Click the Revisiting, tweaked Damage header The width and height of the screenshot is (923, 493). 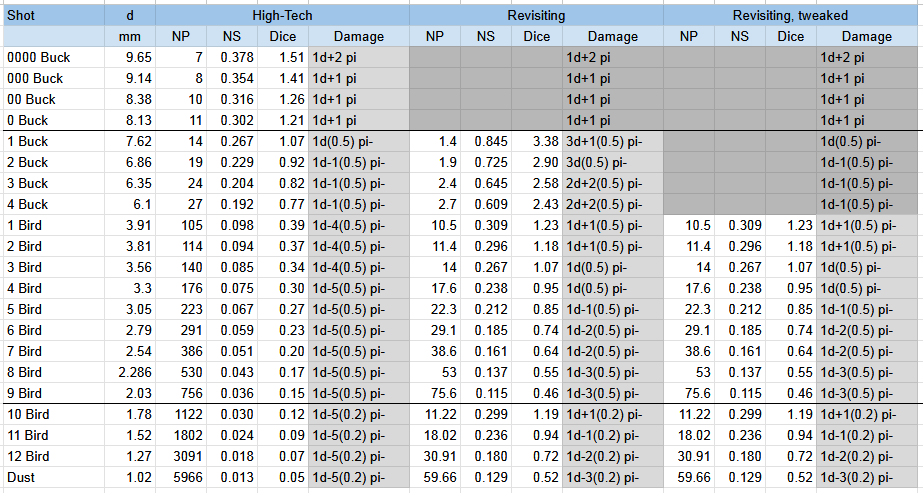click(x=867, y=36)
